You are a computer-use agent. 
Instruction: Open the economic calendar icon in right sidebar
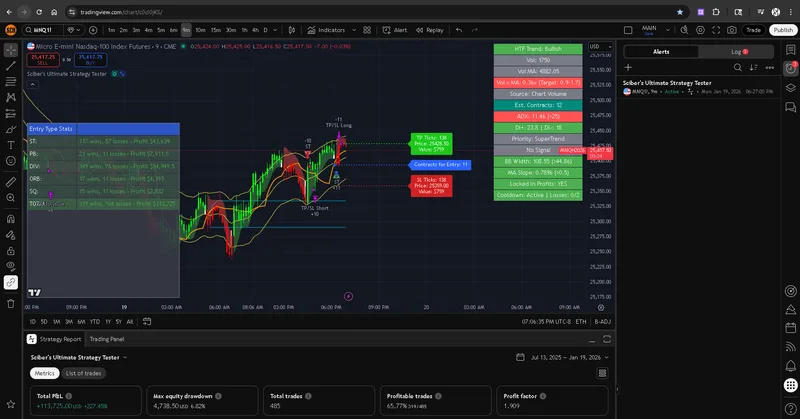click(790, 328)
